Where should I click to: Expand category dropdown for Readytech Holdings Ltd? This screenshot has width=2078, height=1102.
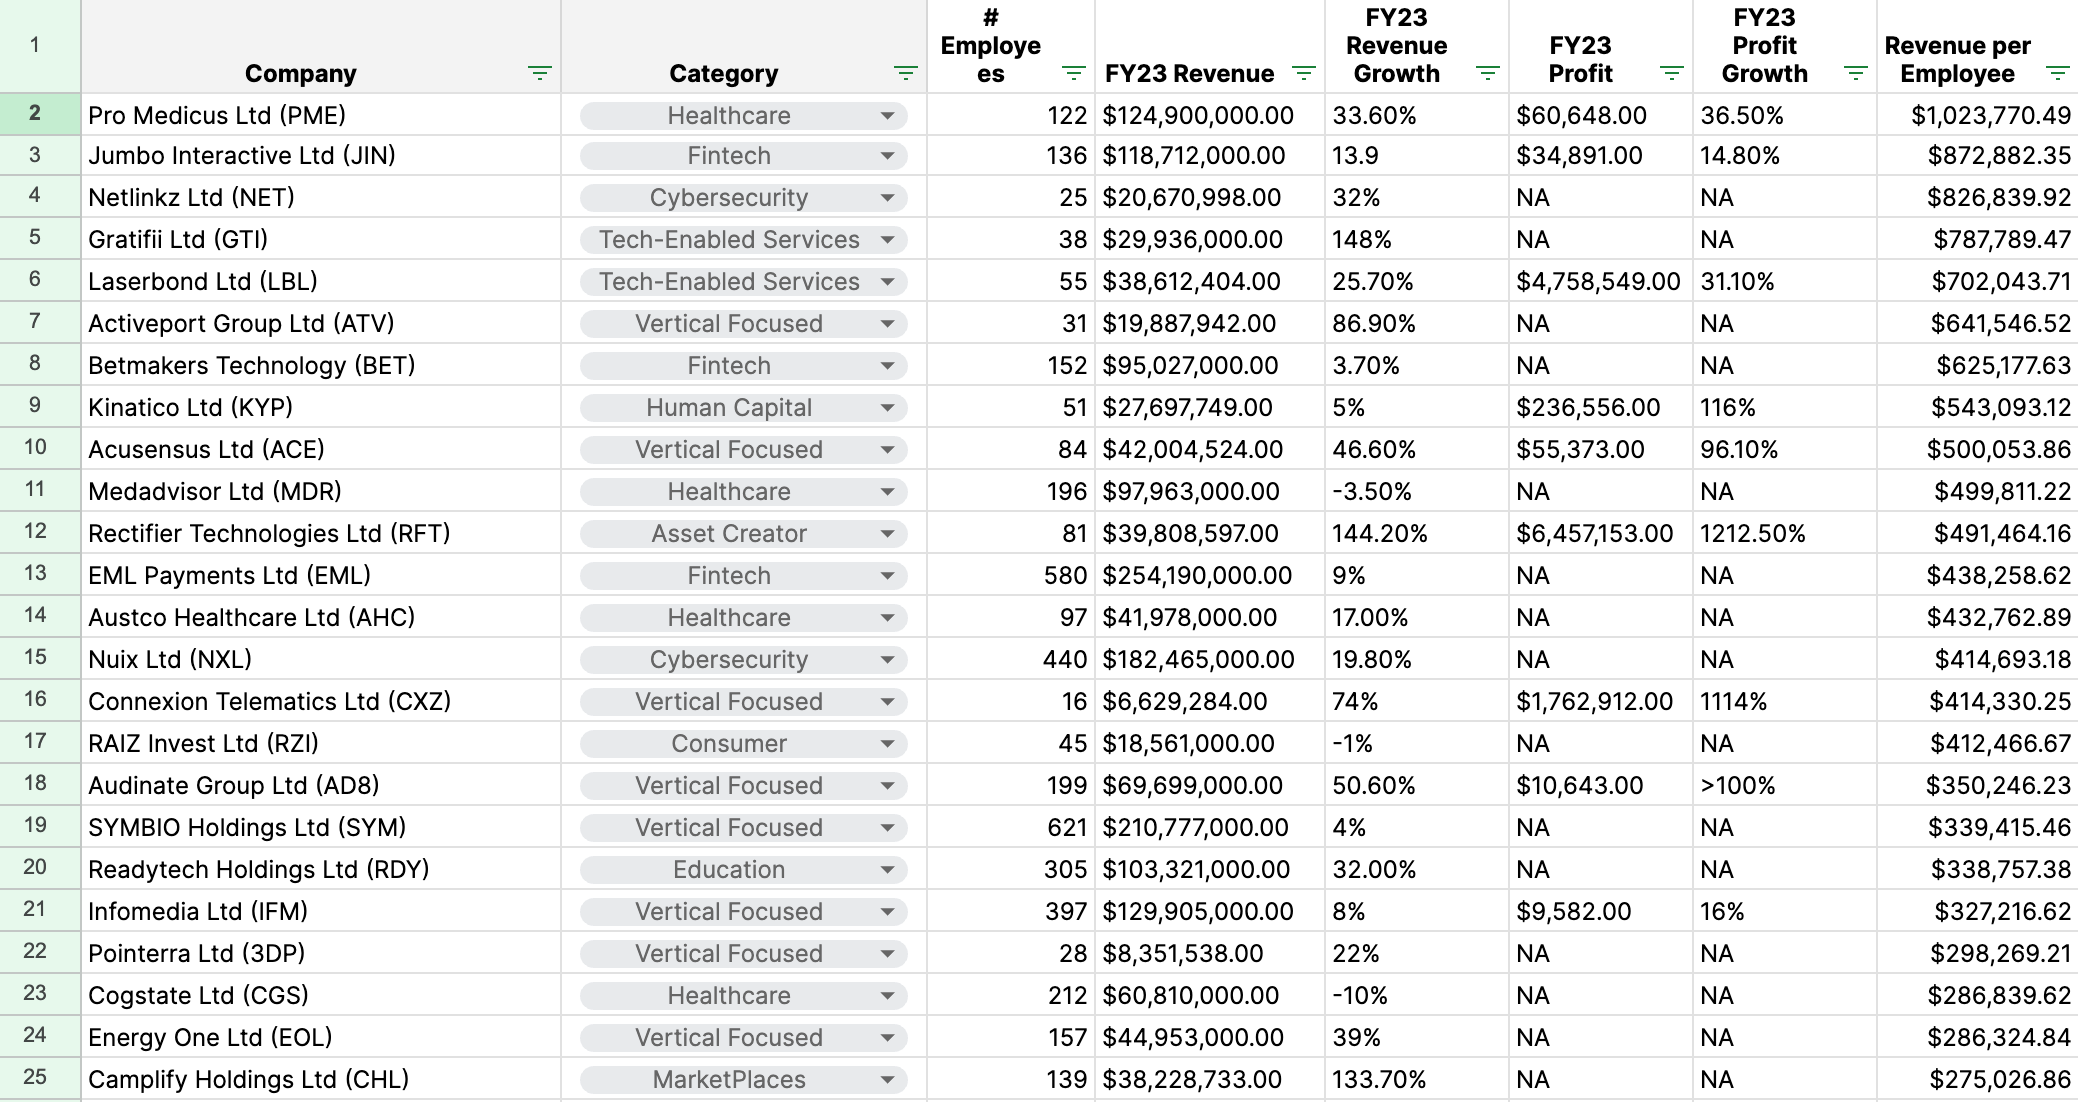click(x=887, y=870)
